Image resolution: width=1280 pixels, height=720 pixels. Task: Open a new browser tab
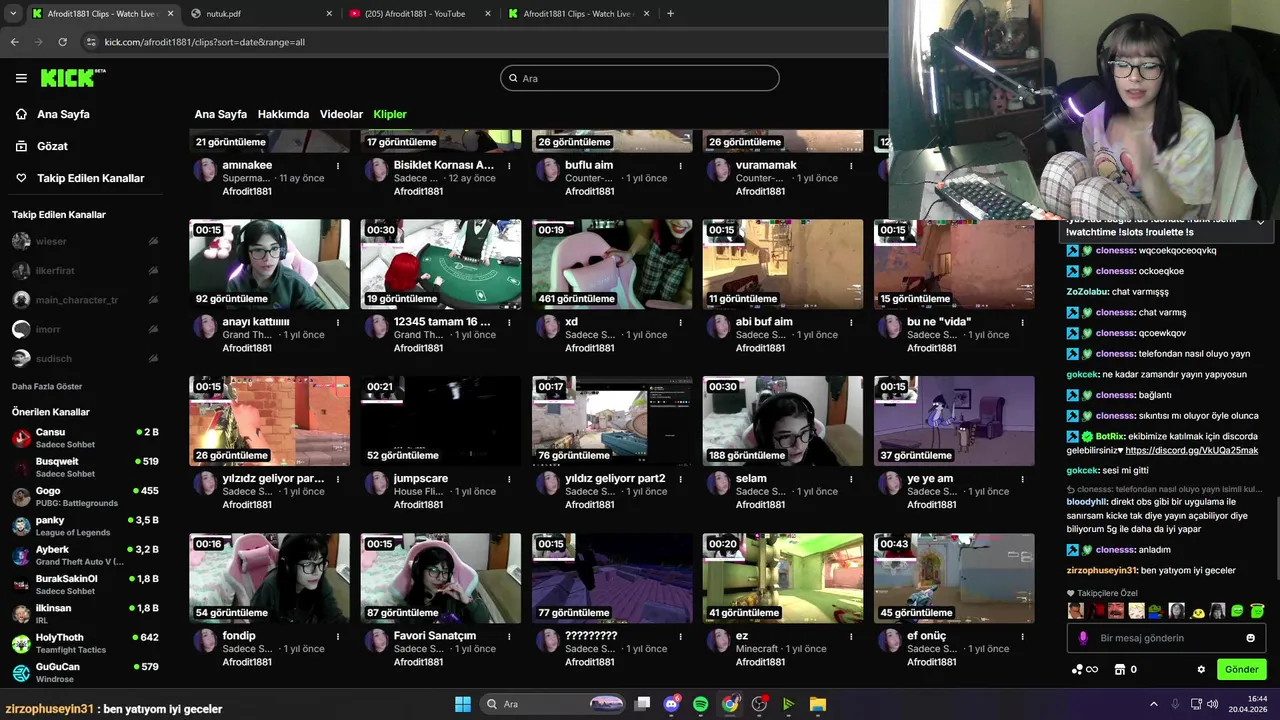coord(670,14)
